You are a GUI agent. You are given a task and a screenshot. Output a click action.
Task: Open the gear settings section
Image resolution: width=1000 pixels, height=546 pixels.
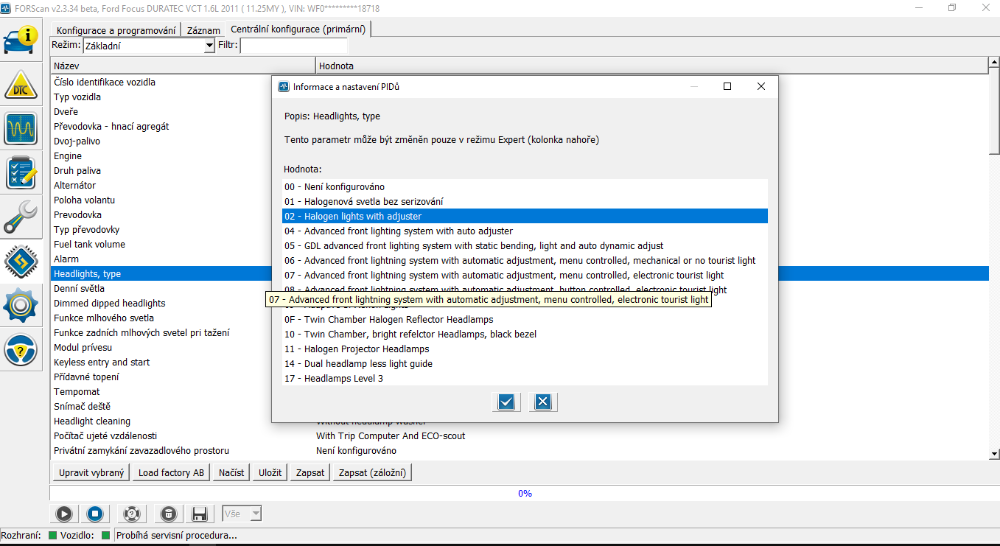[22, 306]
